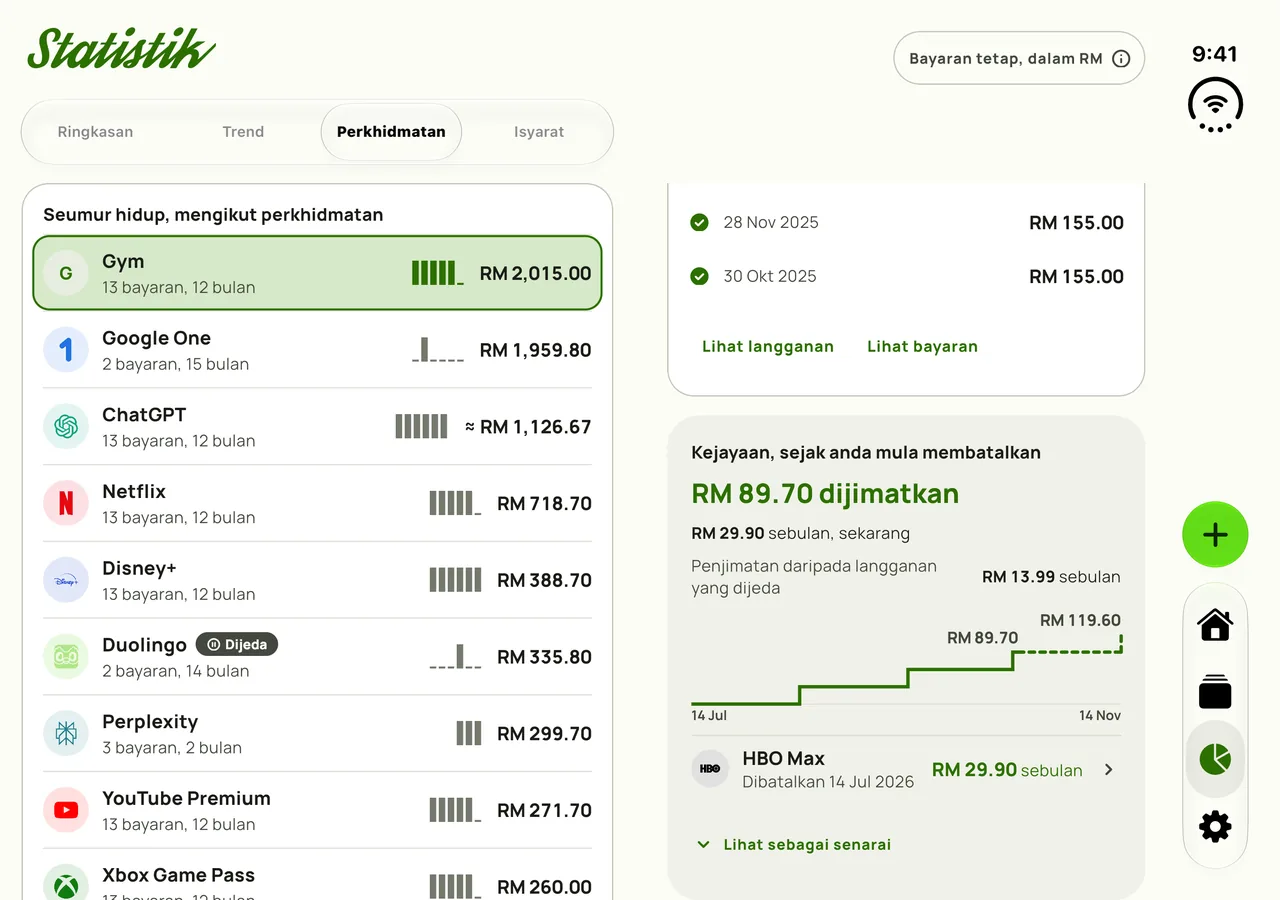Switch to the Trend tab
The height and width of the screenshot is (900, 1280).
(243, 132)
